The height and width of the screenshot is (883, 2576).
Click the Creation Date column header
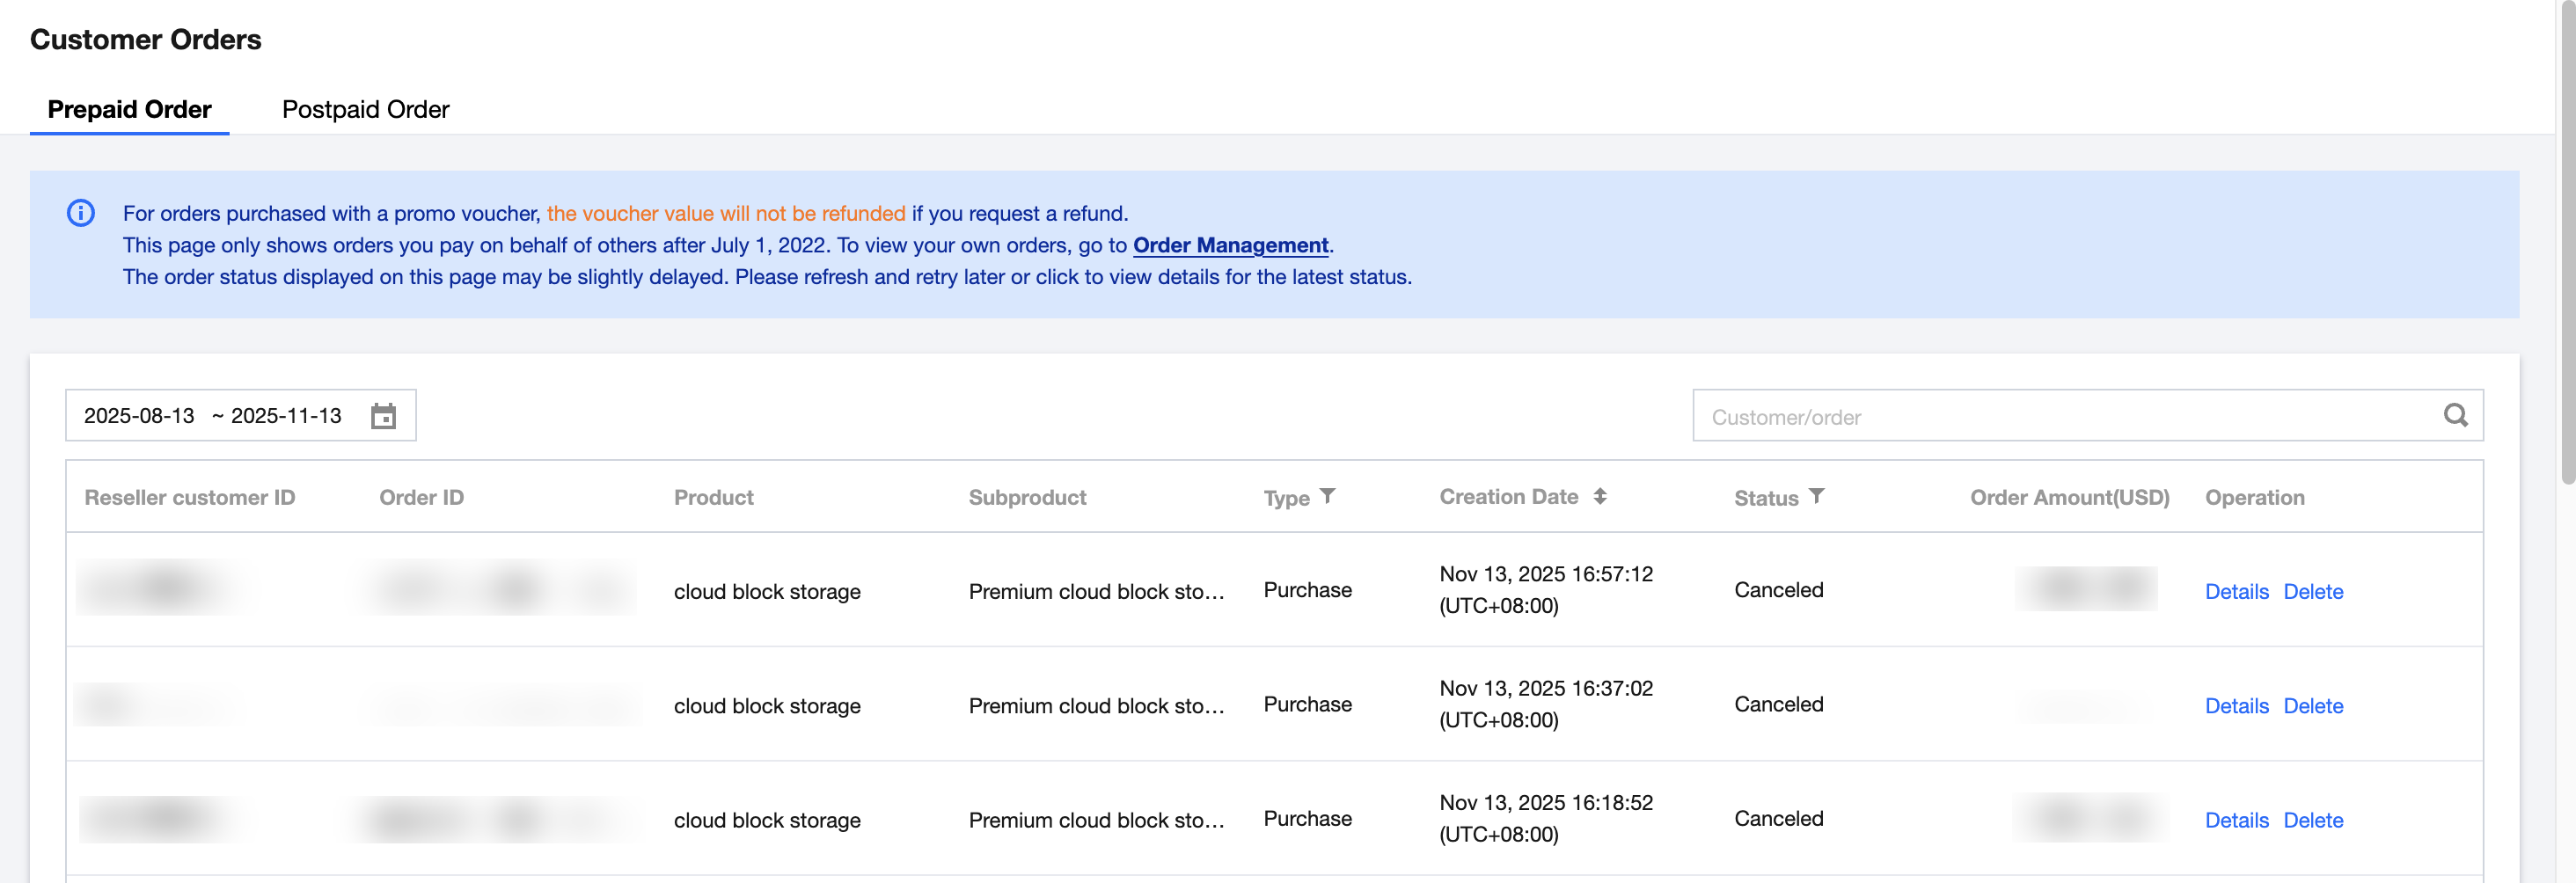pos(1508,496)
